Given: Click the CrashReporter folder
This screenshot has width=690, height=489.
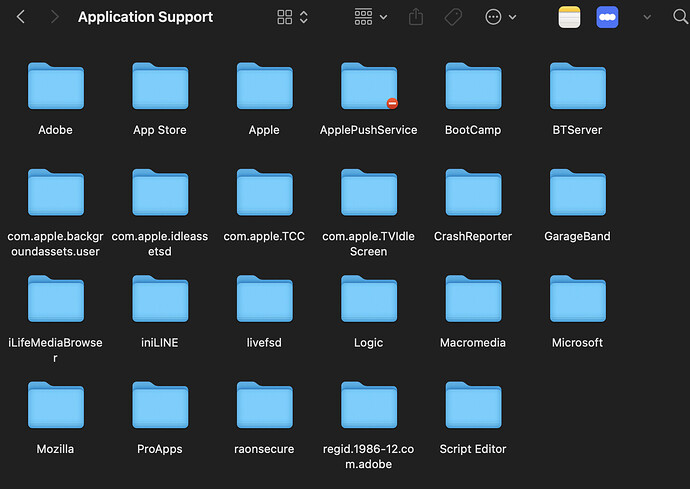Looking at the screenshot, I should [473, 194].
